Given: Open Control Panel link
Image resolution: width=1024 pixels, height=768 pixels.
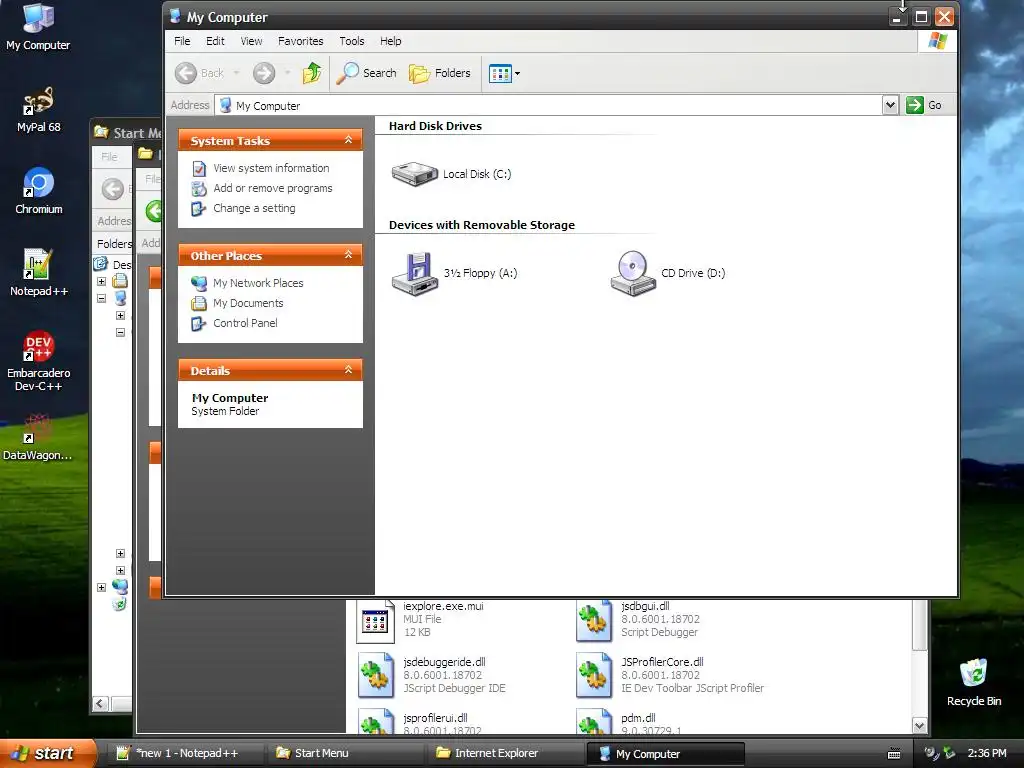Looking at the screenshot, I should pos(245,323).
